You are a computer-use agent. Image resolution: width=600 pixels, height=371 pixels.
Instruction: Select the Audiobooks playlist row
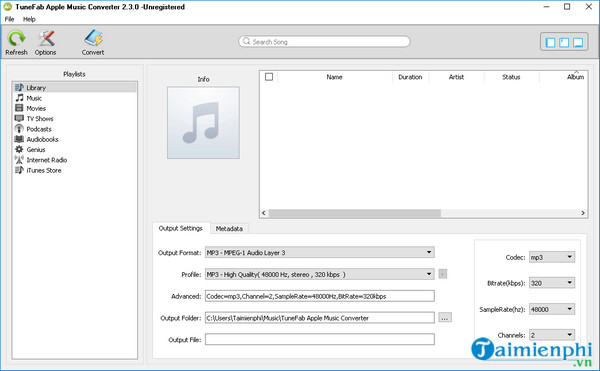pyautogui.click(x=74, y=139)
